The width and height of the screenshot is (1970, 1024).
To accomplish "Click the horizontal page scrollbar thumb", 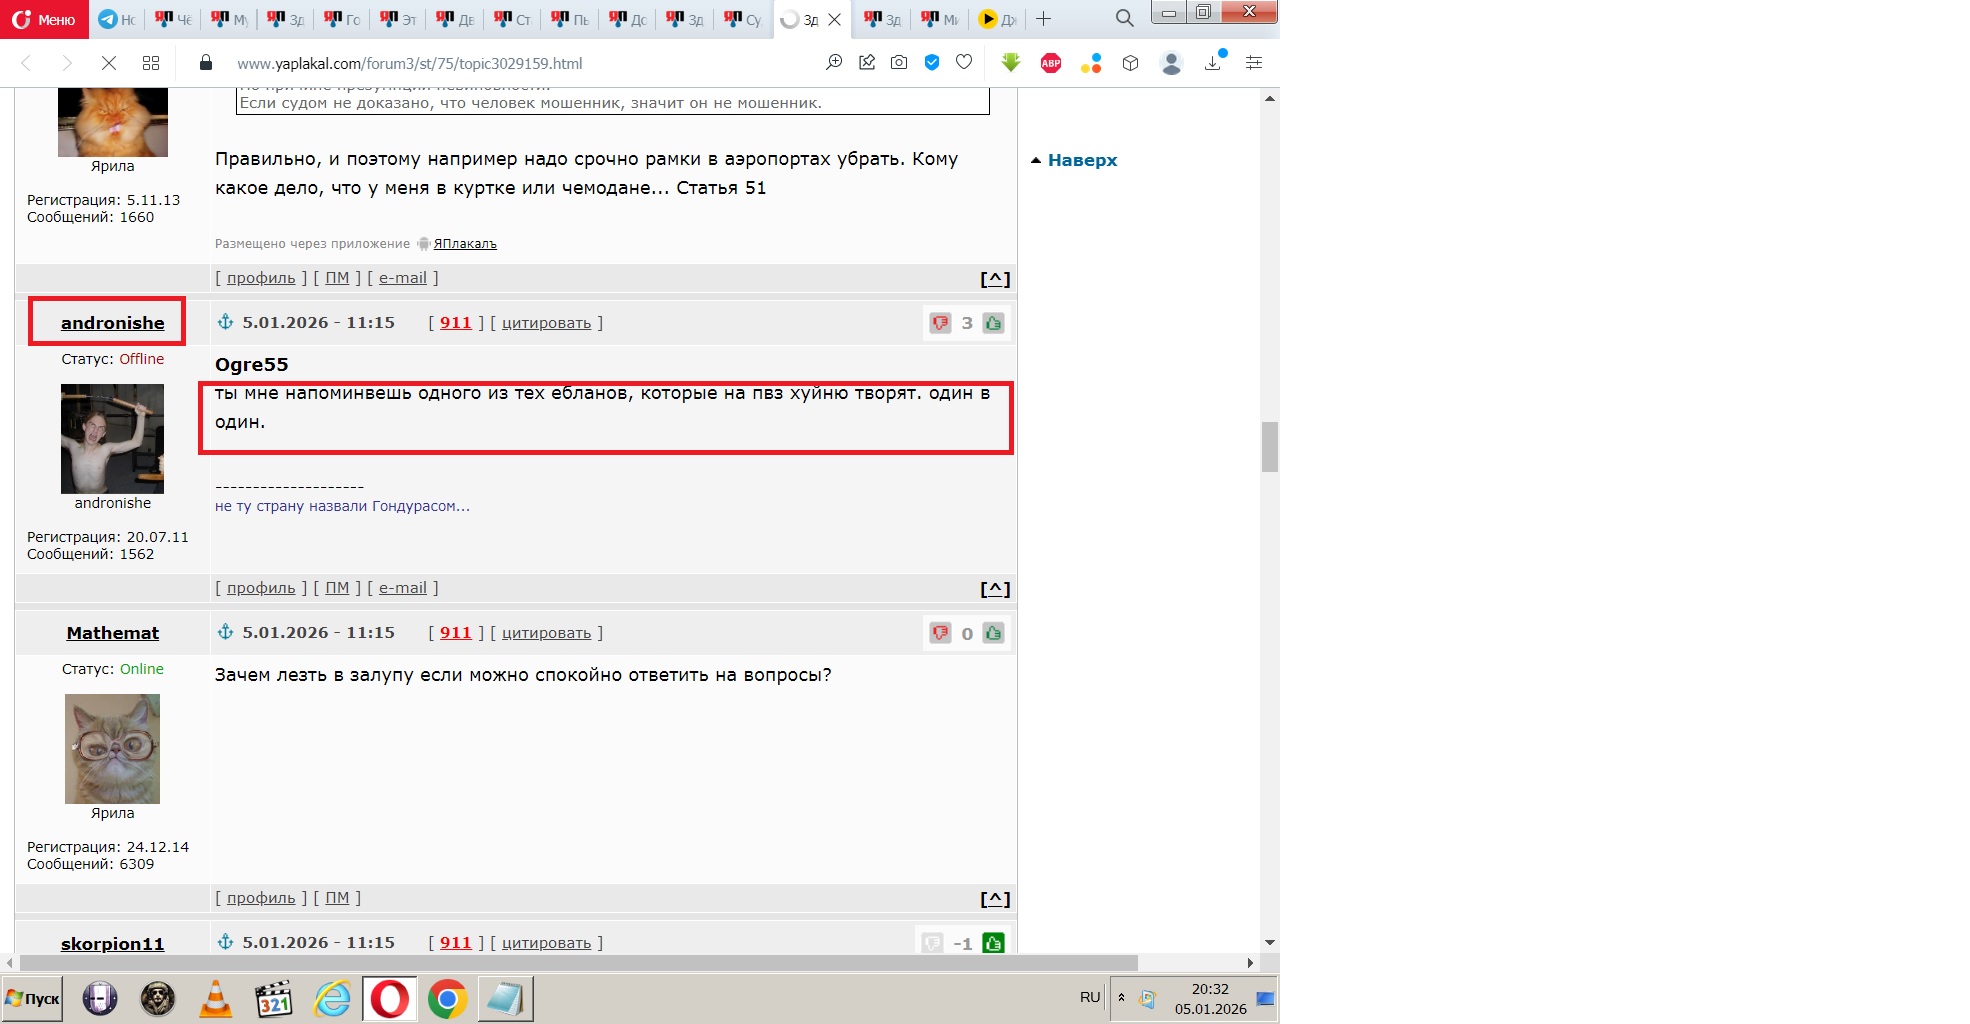I will click(x=578, y=963).
